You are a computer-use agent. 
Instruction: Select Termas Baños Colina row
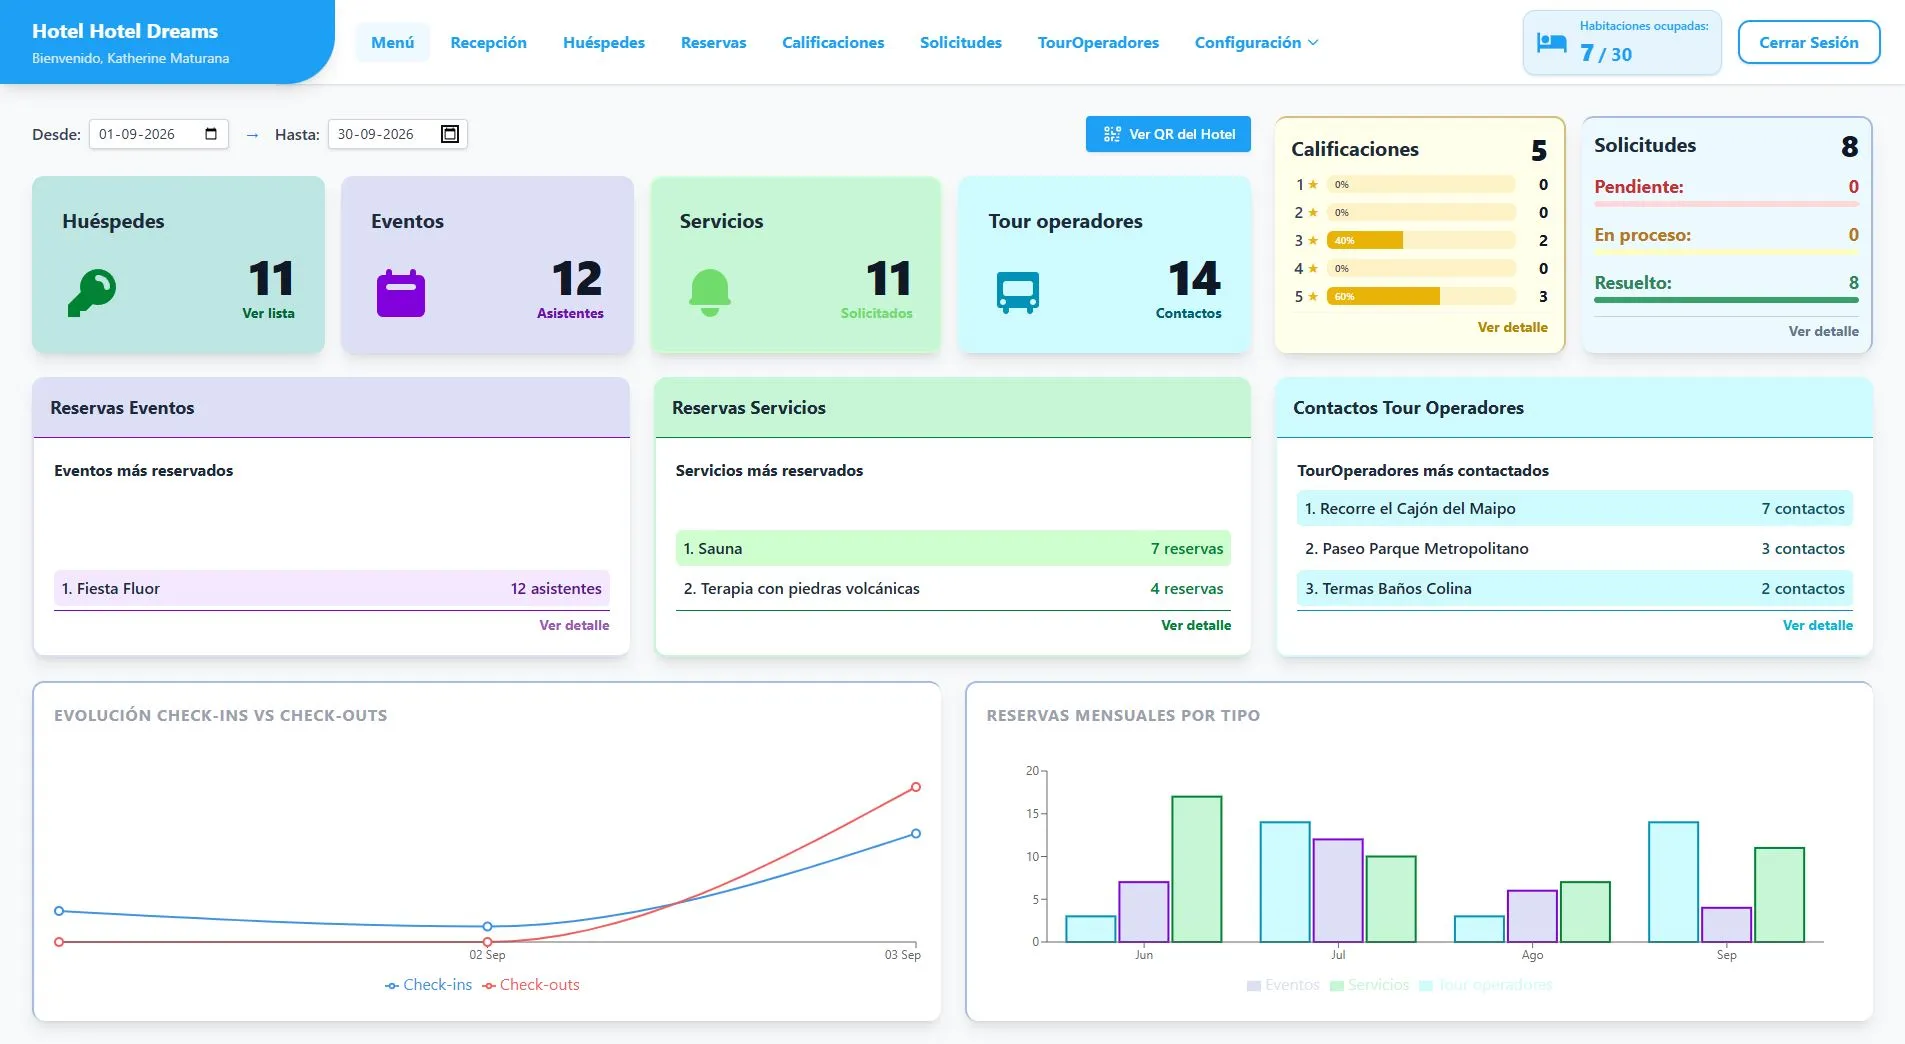1575,589
